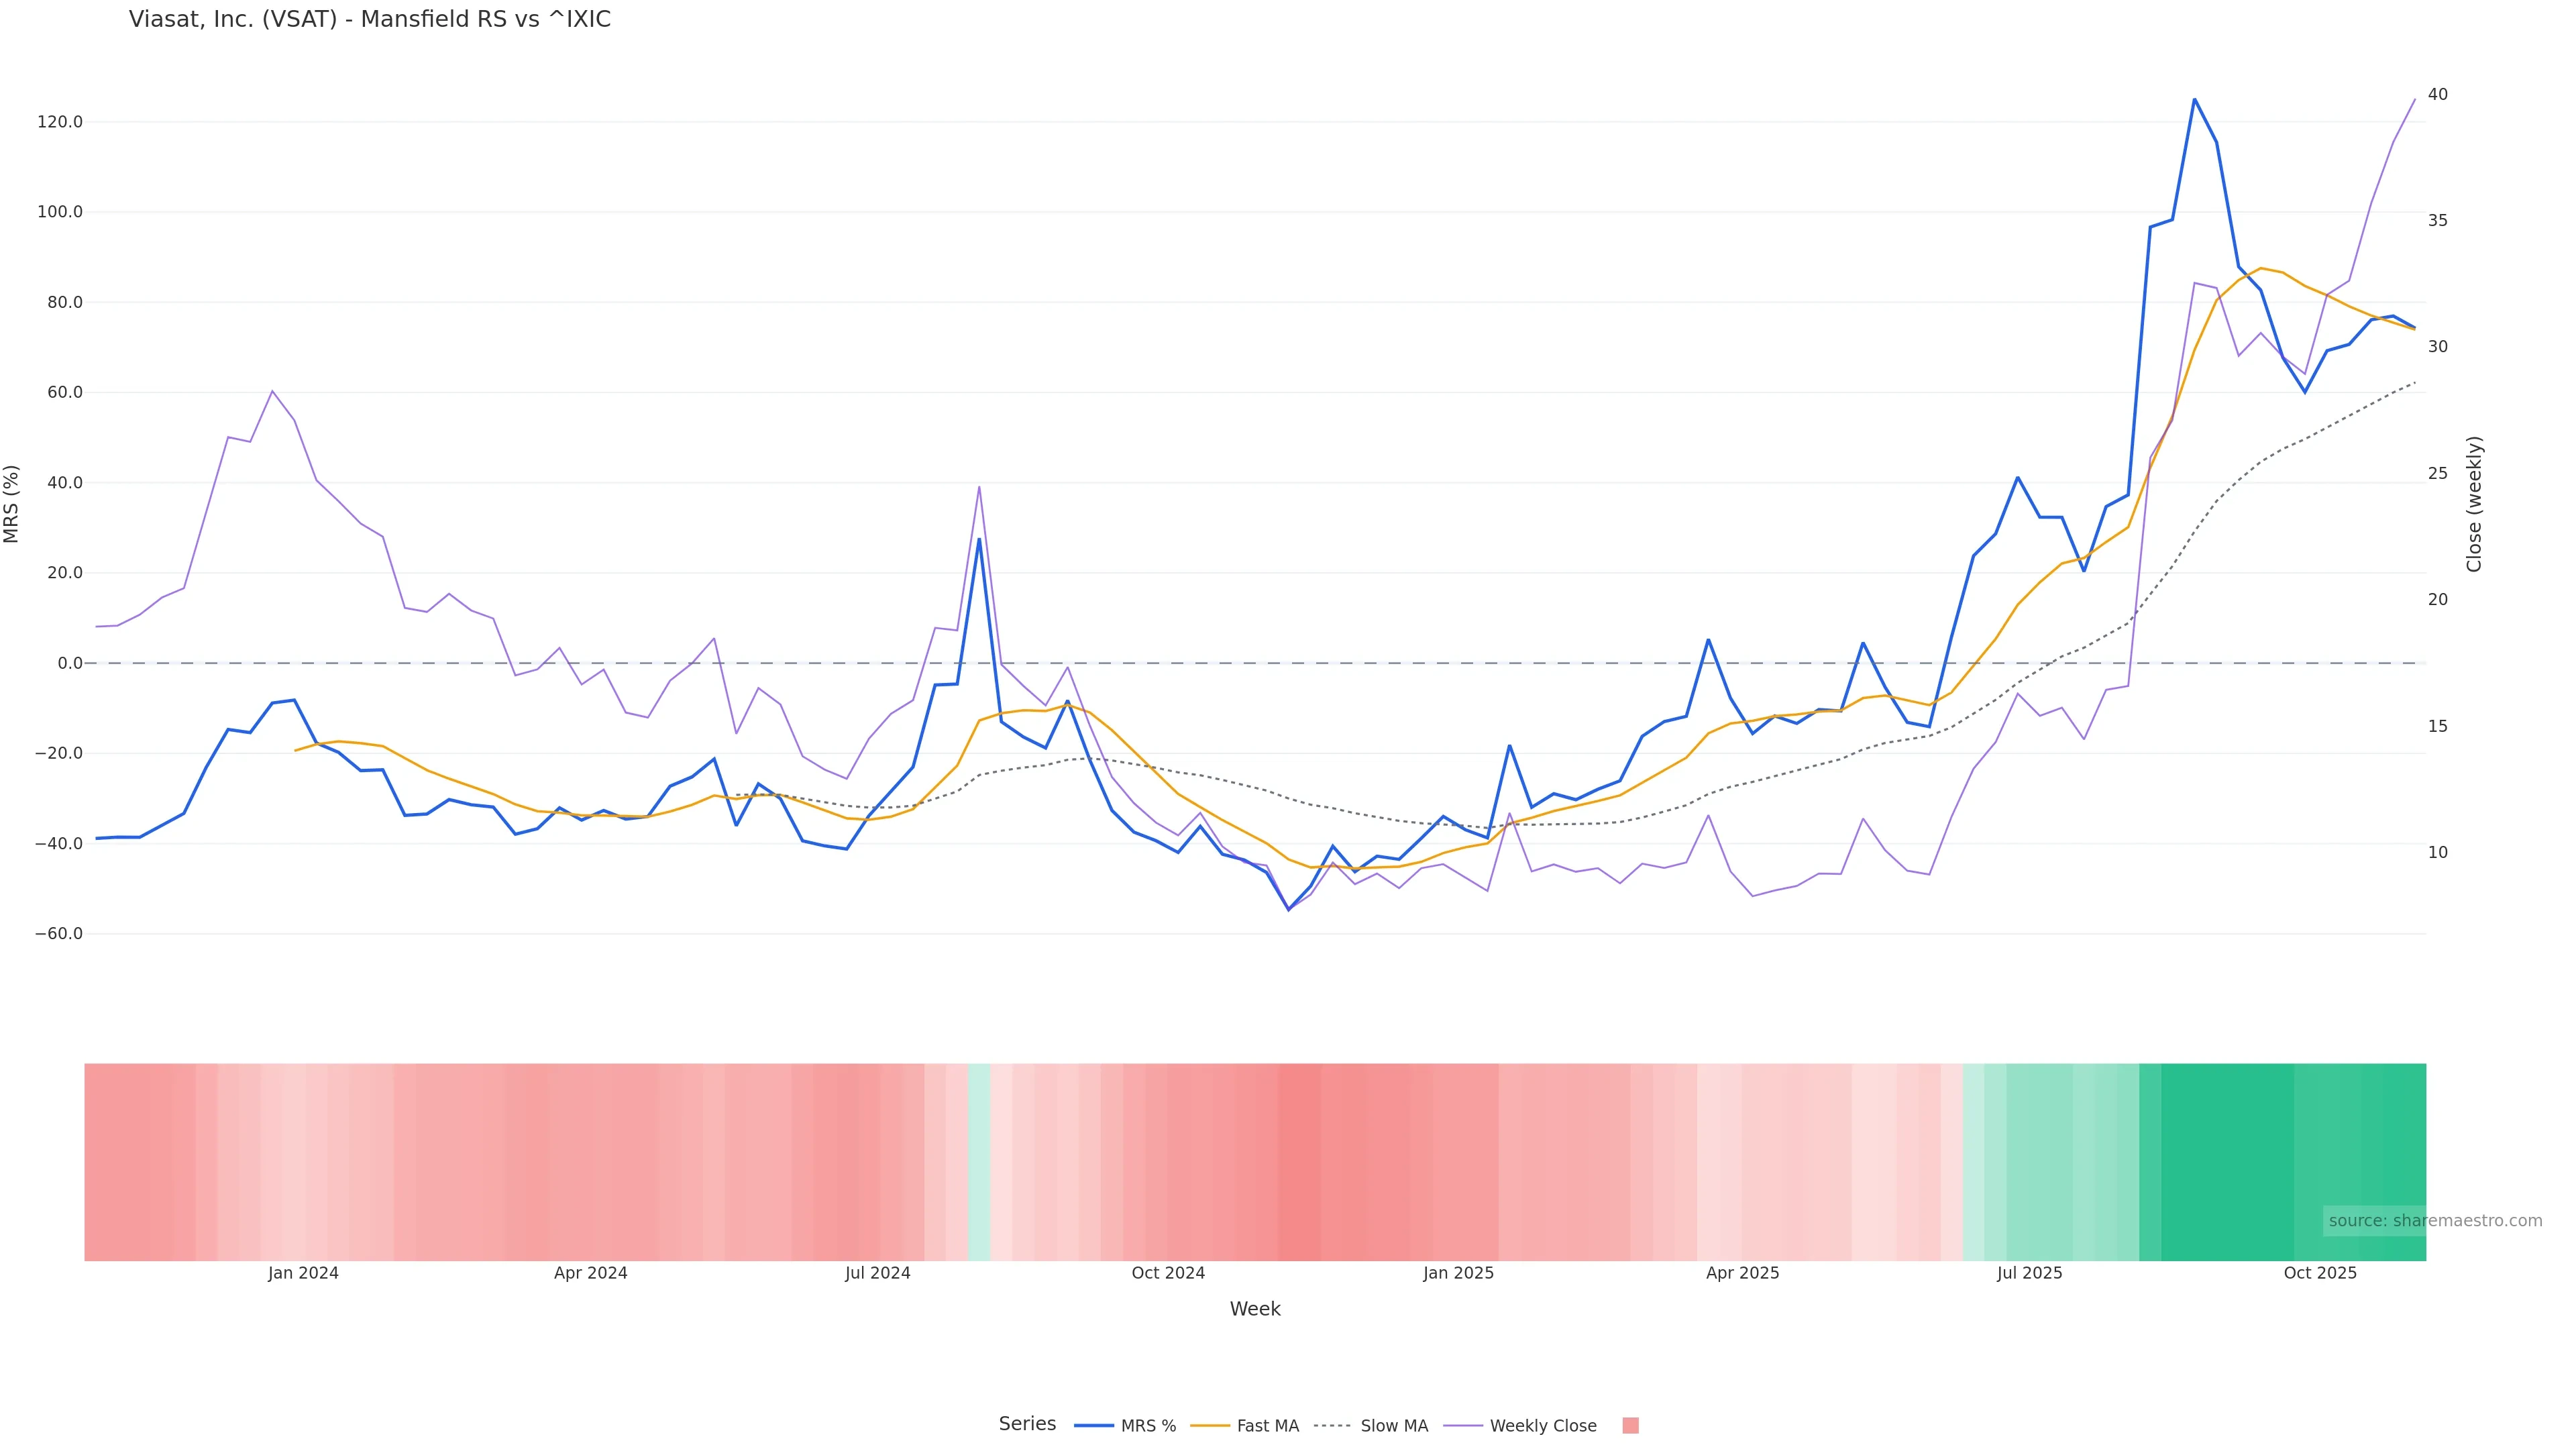Click the Viasat chart title text
The height and width of the screenshot is (1449, 2576).
[x=369, y=20]
